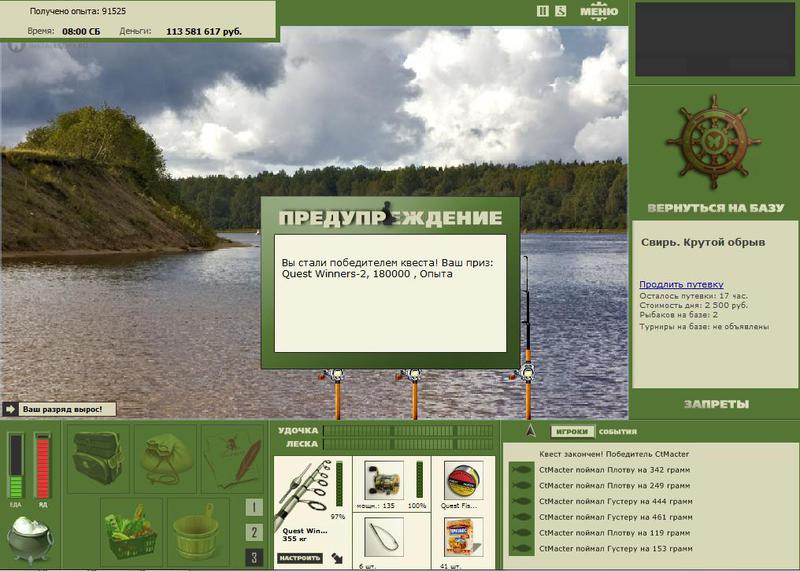800x571 pixels.
Task: Open the map and feather journal icon
Action: 233,458
